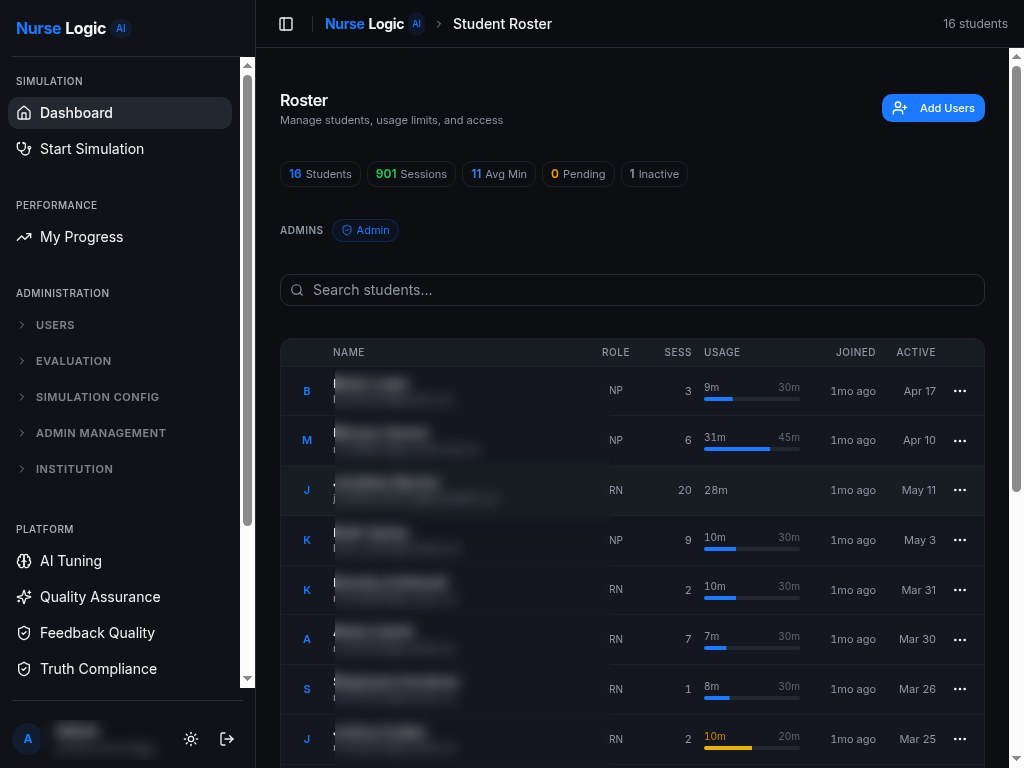Open row actions for Mar 26 student

click(959, 689)
